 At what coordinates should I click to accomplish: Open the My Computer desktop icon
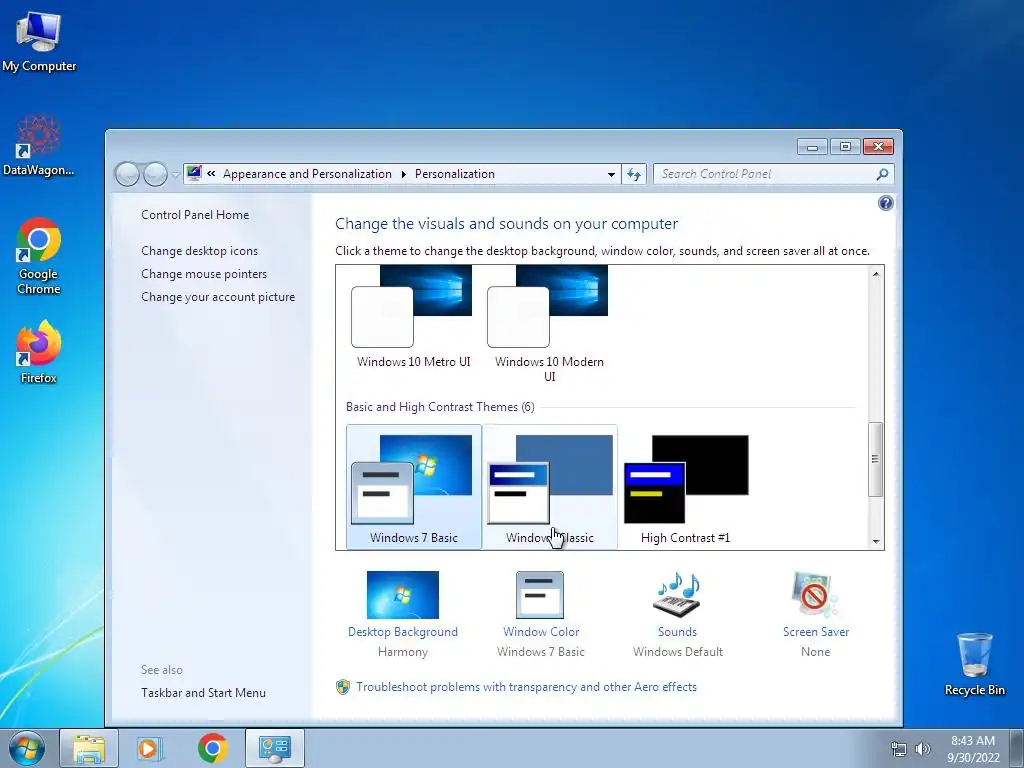(39, 40)
